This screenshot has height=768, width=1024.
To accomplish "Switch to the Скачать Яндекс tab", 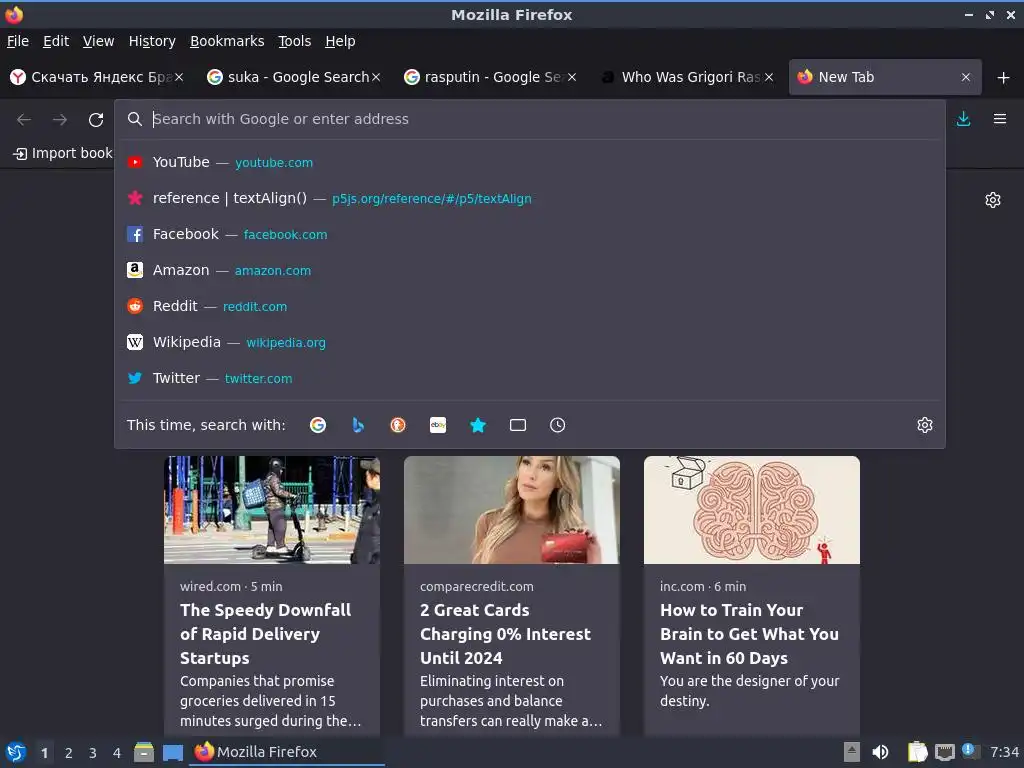I will click(x=97, y=77).
